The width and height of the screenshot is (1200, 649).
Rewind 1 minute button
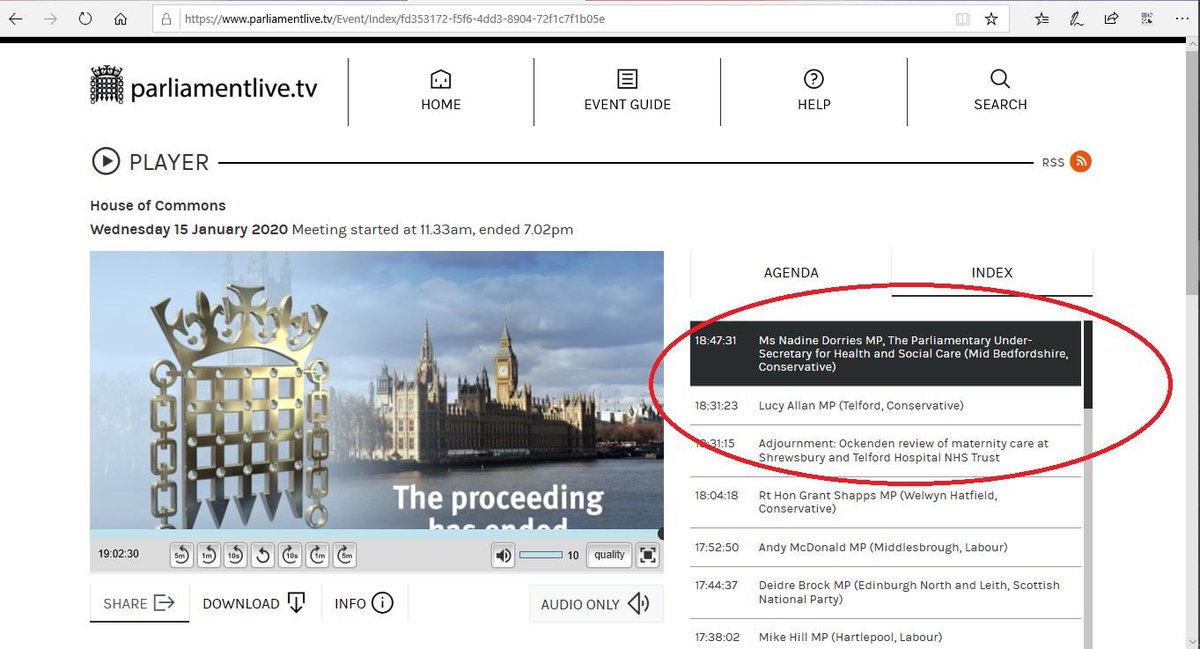point(208,555)
